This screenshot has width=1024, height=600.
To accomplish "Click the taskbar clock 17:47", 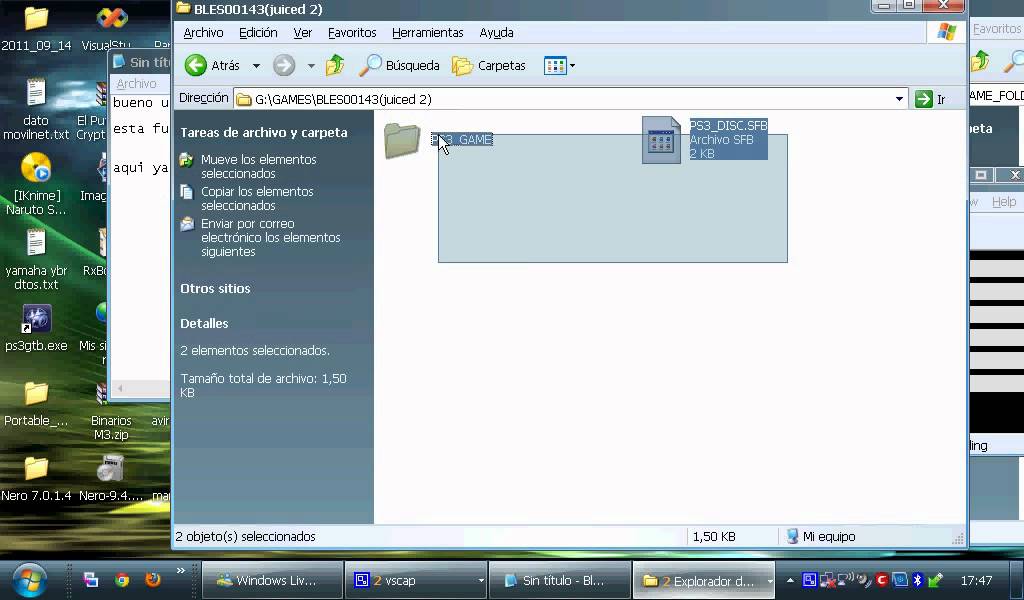I will 976,580.
